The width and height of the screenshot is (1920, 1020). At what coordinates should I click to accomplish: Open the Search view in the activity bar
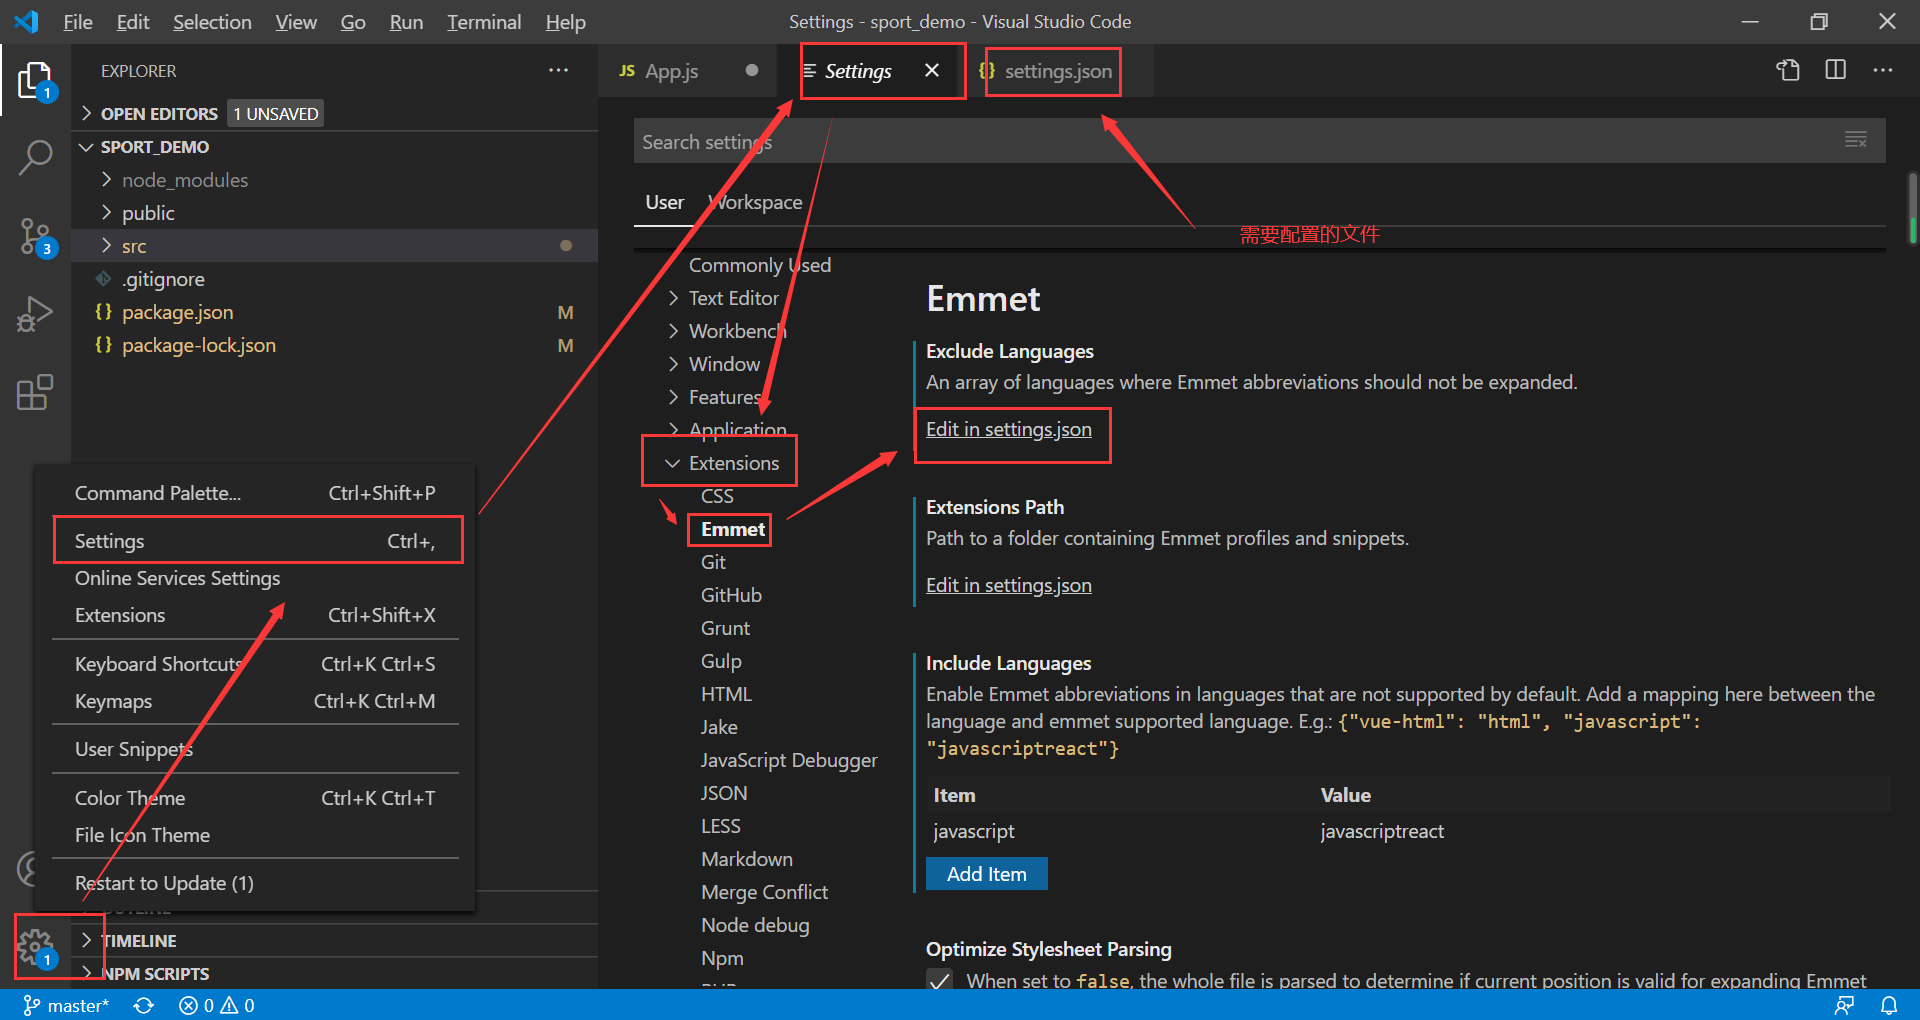(37, 158)
